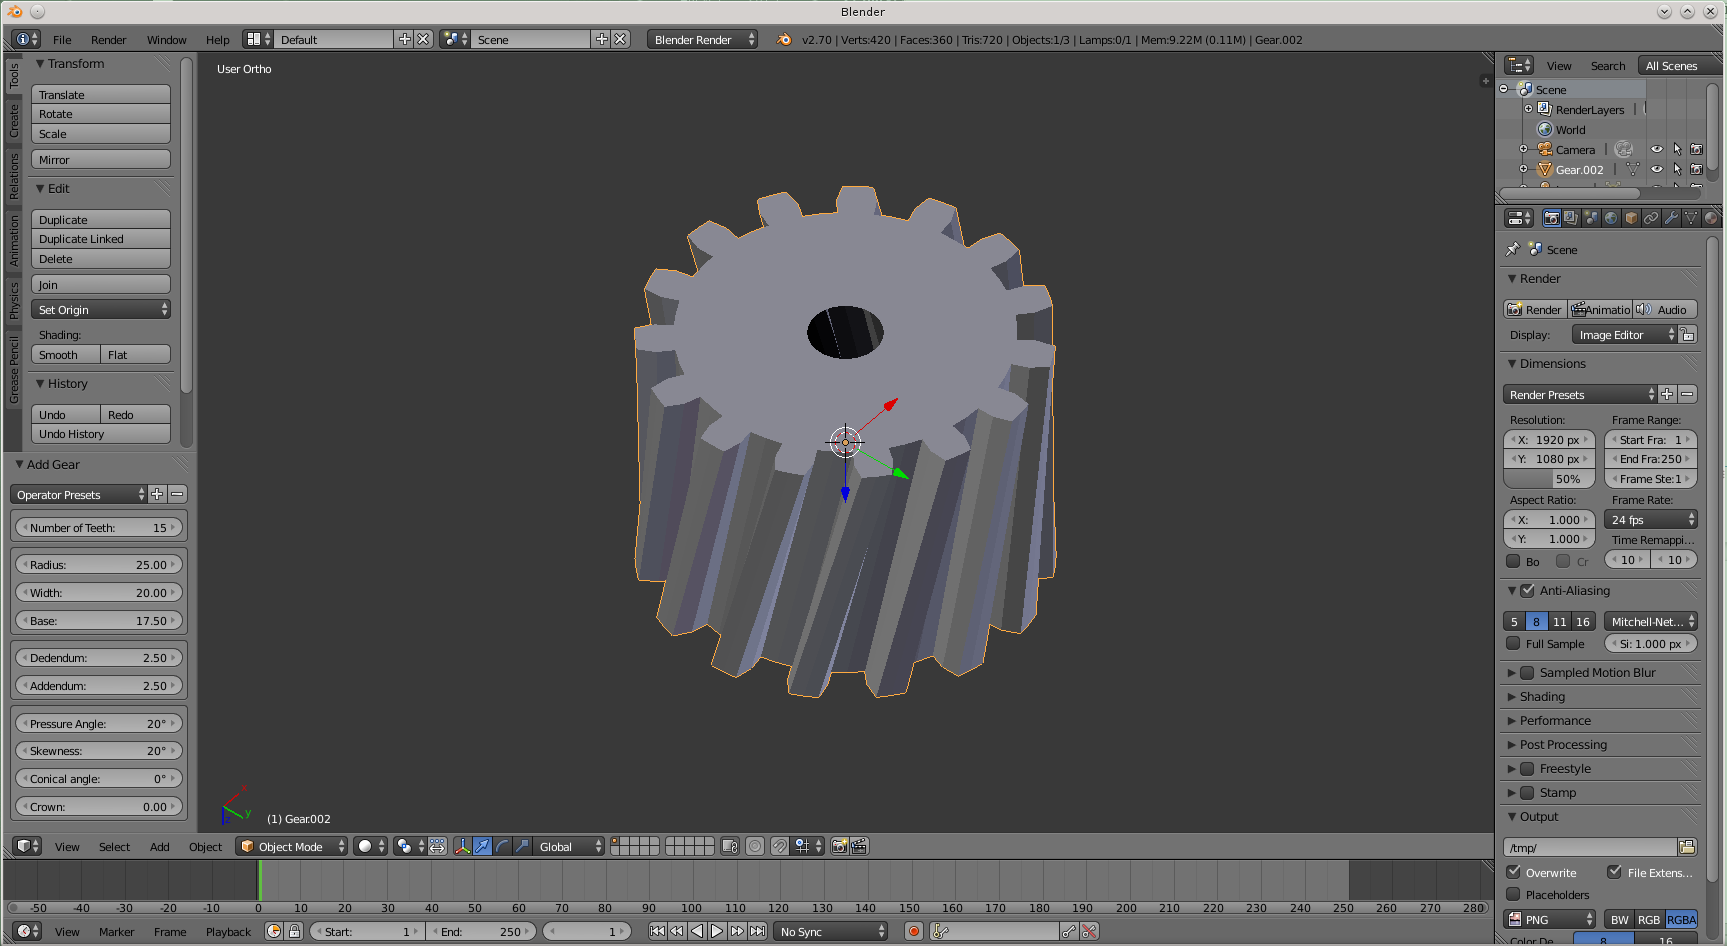The width and height of the screenshot is (1727, 946).
Task: Open the 24 fps frame rate dropdown
Action: tap(1651, 519)
